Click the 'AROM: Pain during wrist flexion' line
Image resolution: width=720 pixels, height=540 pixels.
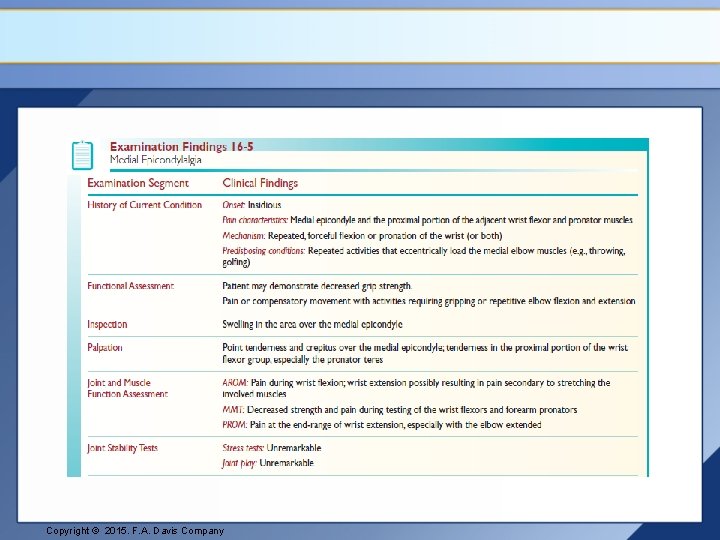coord(416,388)
